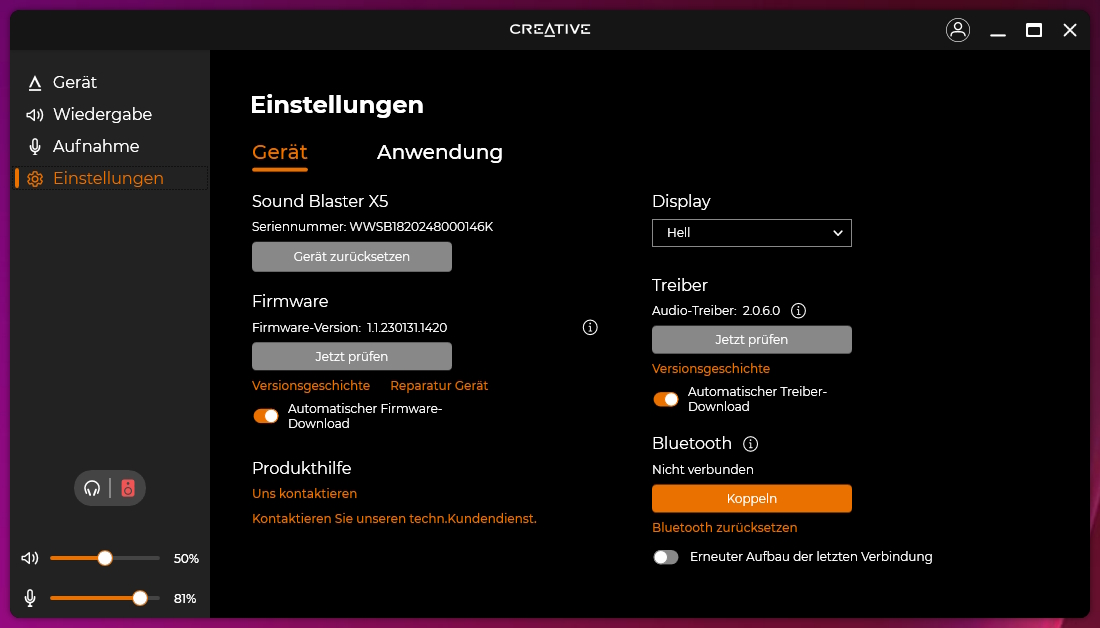View firmware info via the info icon
The image size is (1100, 628).
click(x=590, y=327)
